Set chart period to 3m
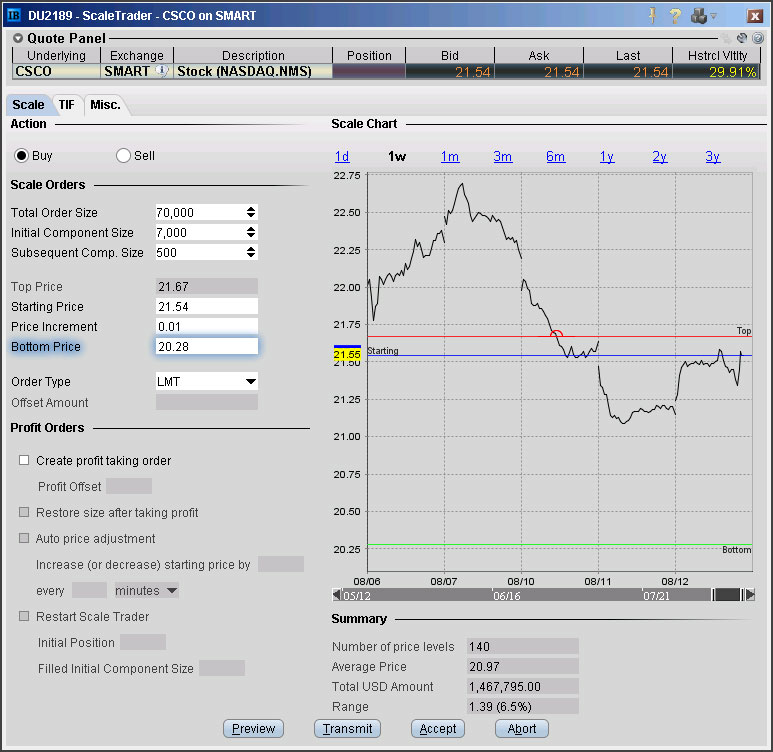This screenshot has width=773, height=752. pos(502,157)
